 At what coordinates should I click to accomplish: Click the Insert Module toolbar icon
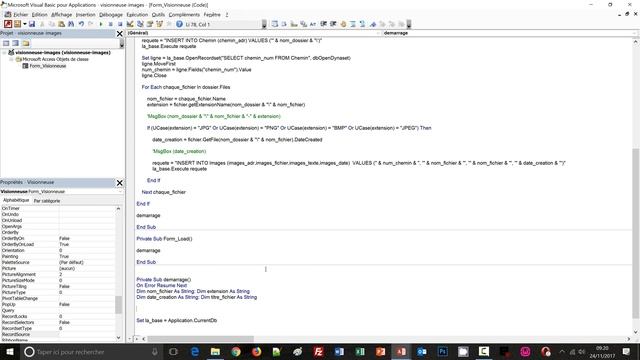click(x=18, y=24)
